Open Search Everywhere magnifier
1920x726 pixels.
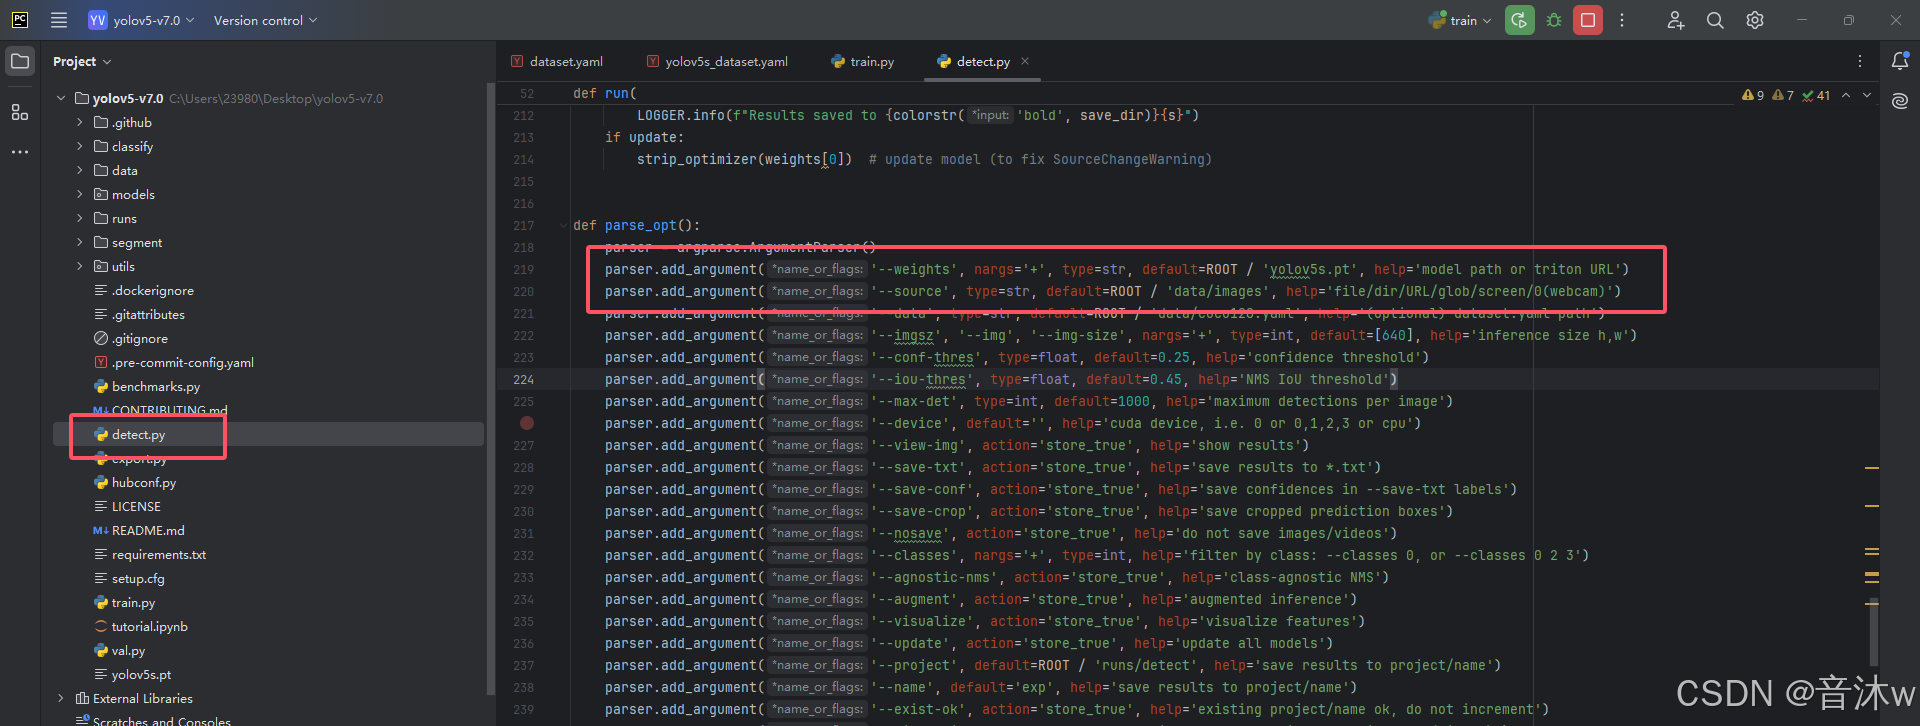point(1715,20)
